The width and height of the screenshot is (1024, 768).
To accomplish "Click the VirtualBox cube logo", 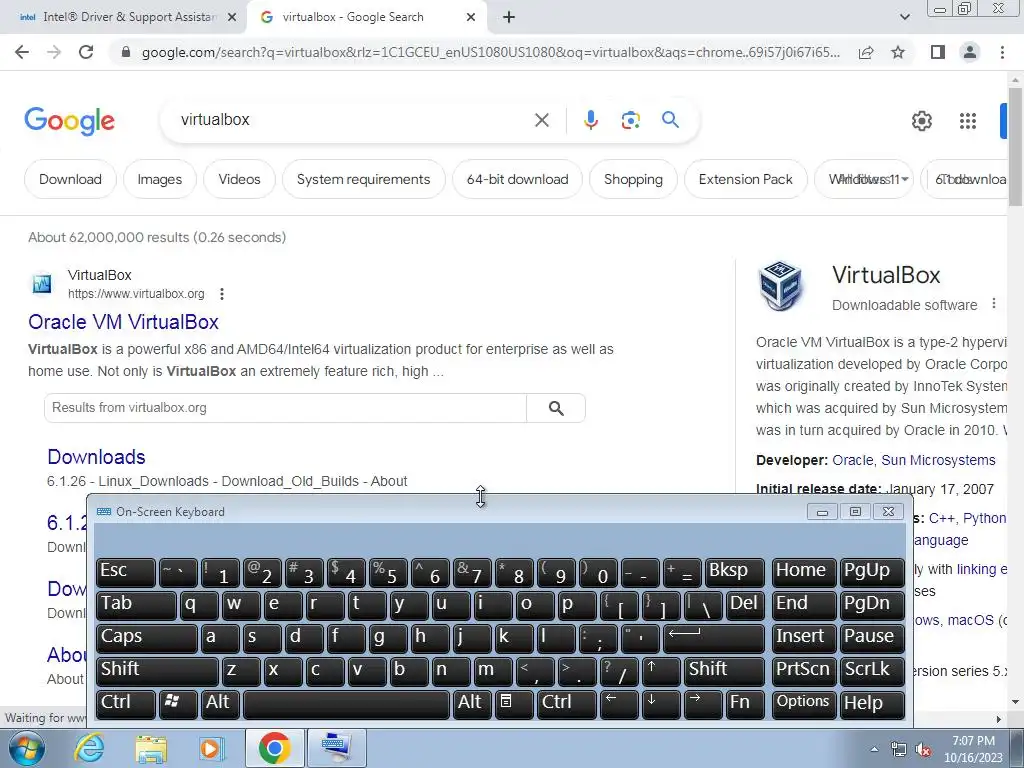I will click(780, 285).
